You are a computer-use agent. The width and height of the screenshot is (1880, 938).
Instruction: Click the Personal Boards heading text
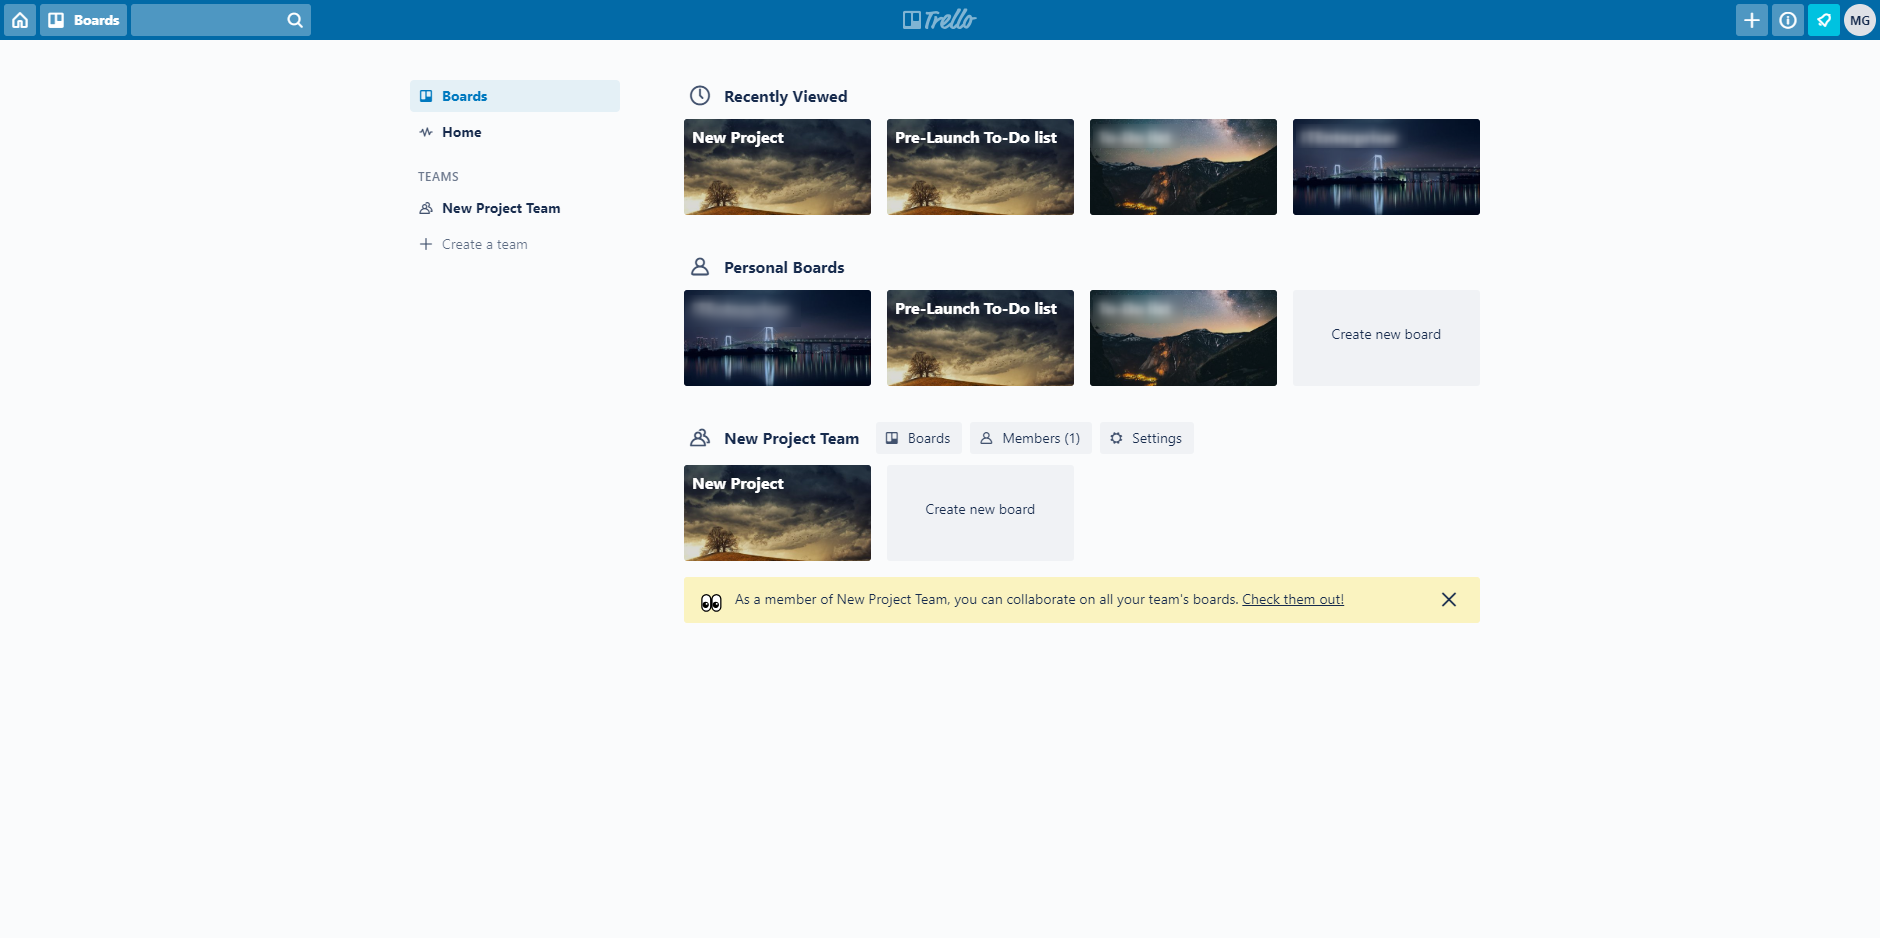pyautogui.click(x=784, y=267)
